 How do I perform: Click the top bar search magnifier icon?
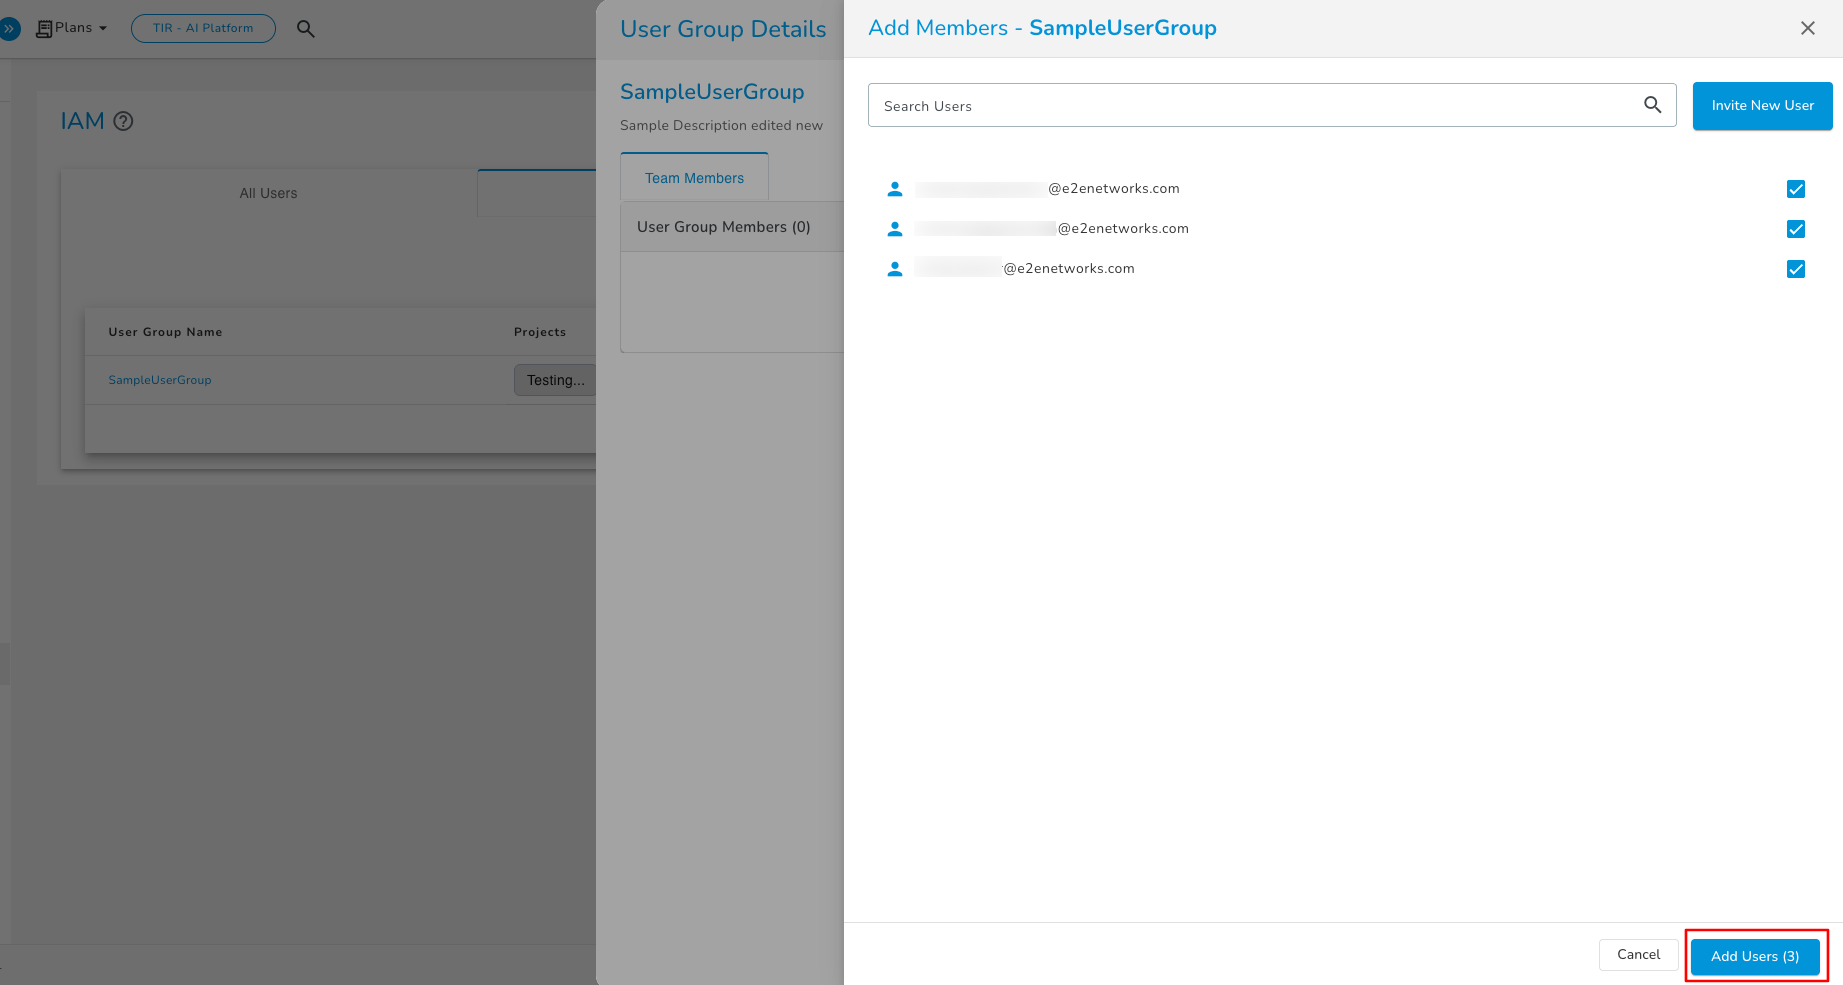pos(306,29)
